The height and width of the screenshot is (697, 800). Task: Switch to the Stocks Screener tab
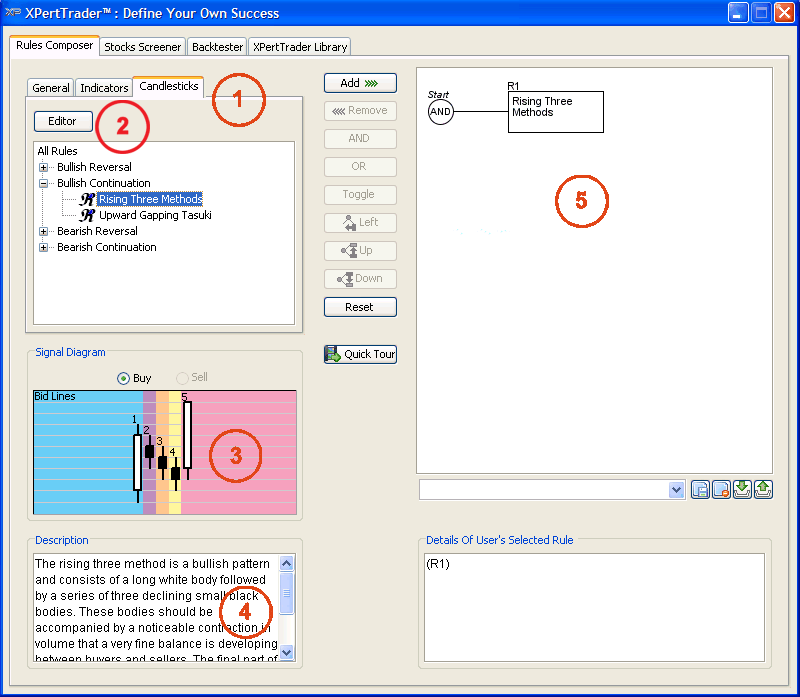(142, 47)
